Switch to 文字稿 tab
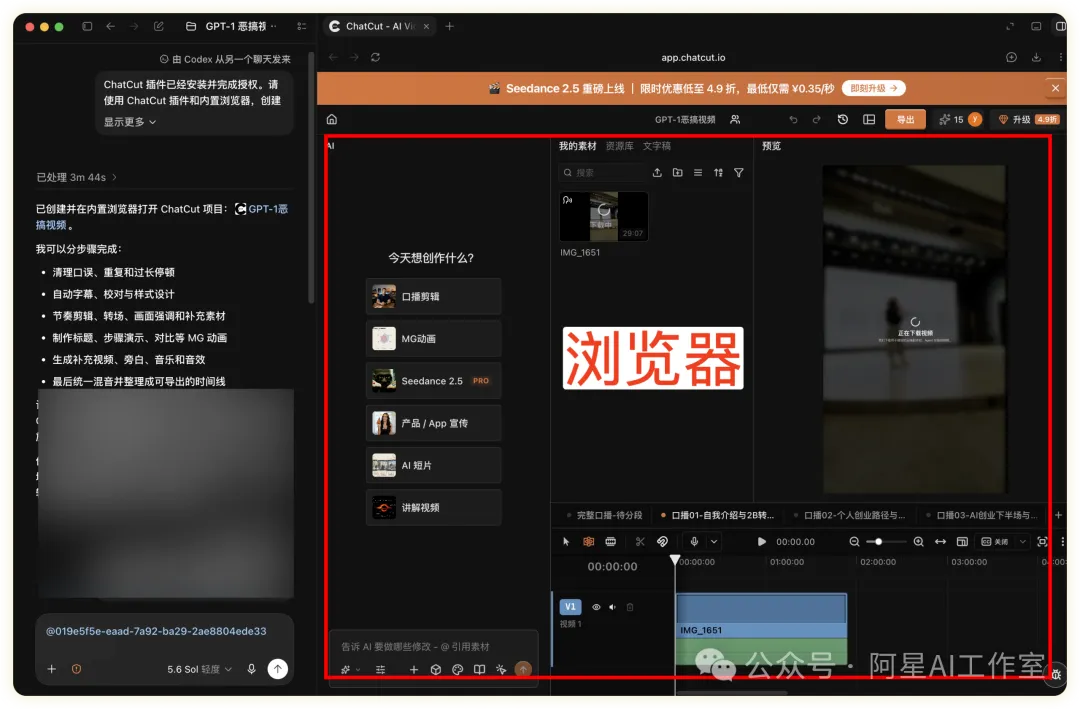The image size is (1080, 709). [656, 146]
